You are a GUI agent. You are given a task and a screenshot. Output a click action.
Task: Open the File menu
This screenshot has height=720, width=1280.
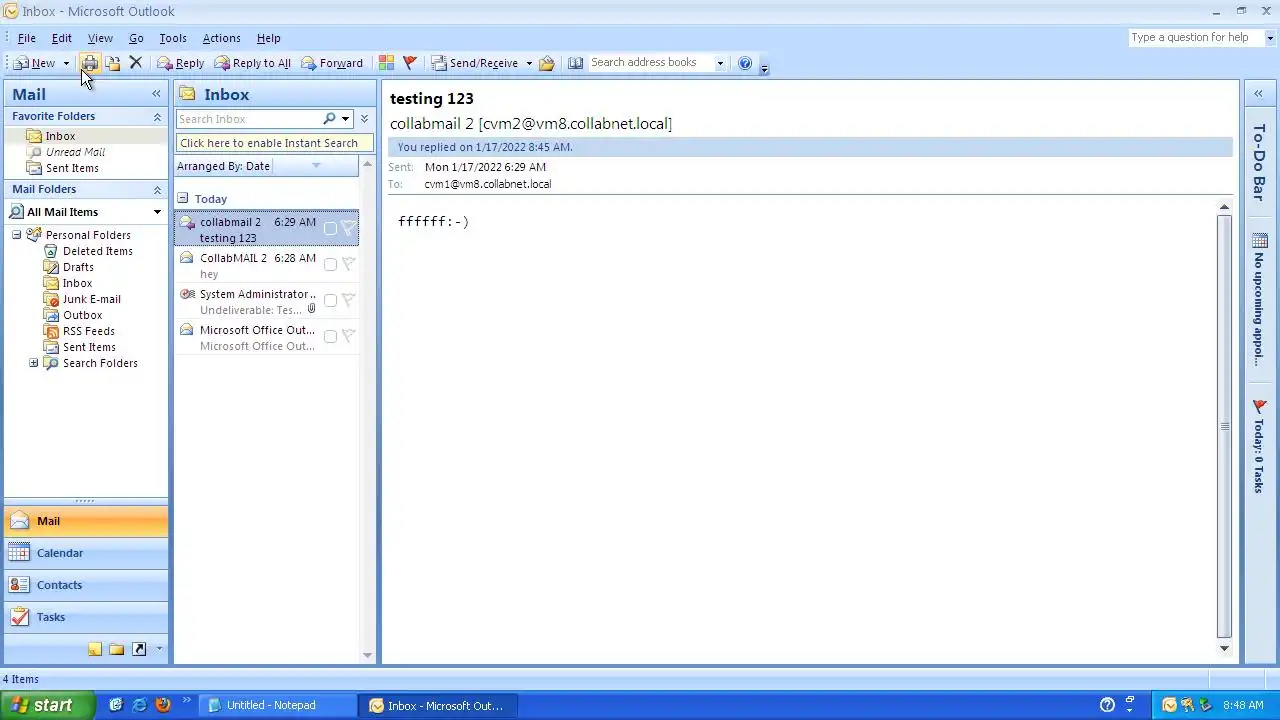tap(27, 38)
